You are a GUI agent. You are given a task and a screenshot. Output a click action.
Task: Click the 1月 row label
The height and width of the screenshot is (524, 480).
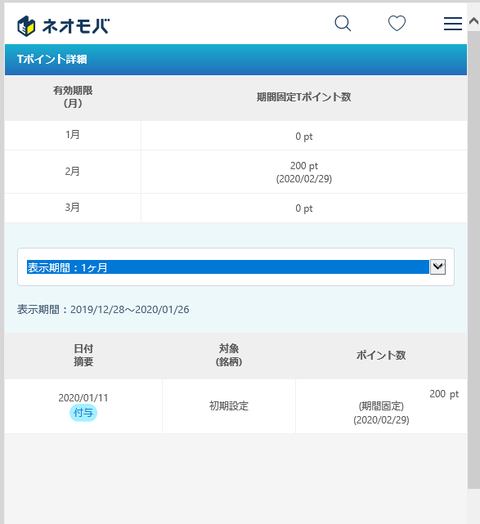point(73,135)
